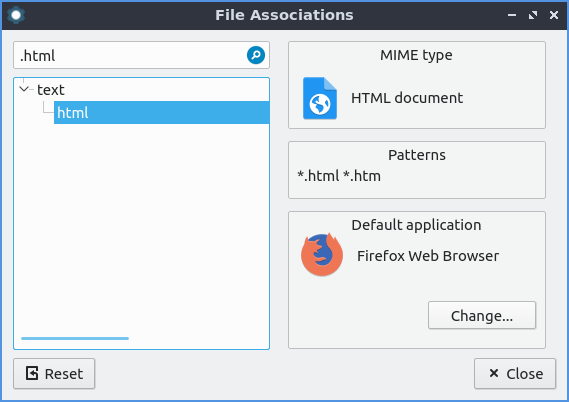Image resolution: width=569 pixels, height=402 pixels.
Task: Click the Reset button label
Action: [x=64, y=374]
